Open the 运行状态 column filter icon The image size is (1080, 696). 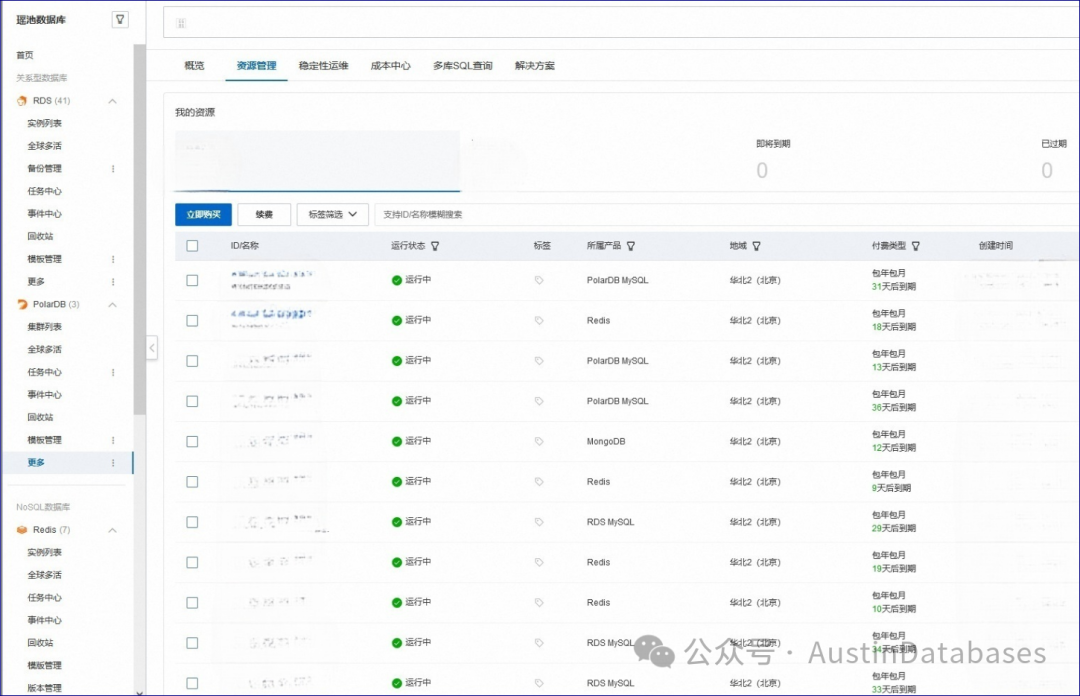(435, 246)
